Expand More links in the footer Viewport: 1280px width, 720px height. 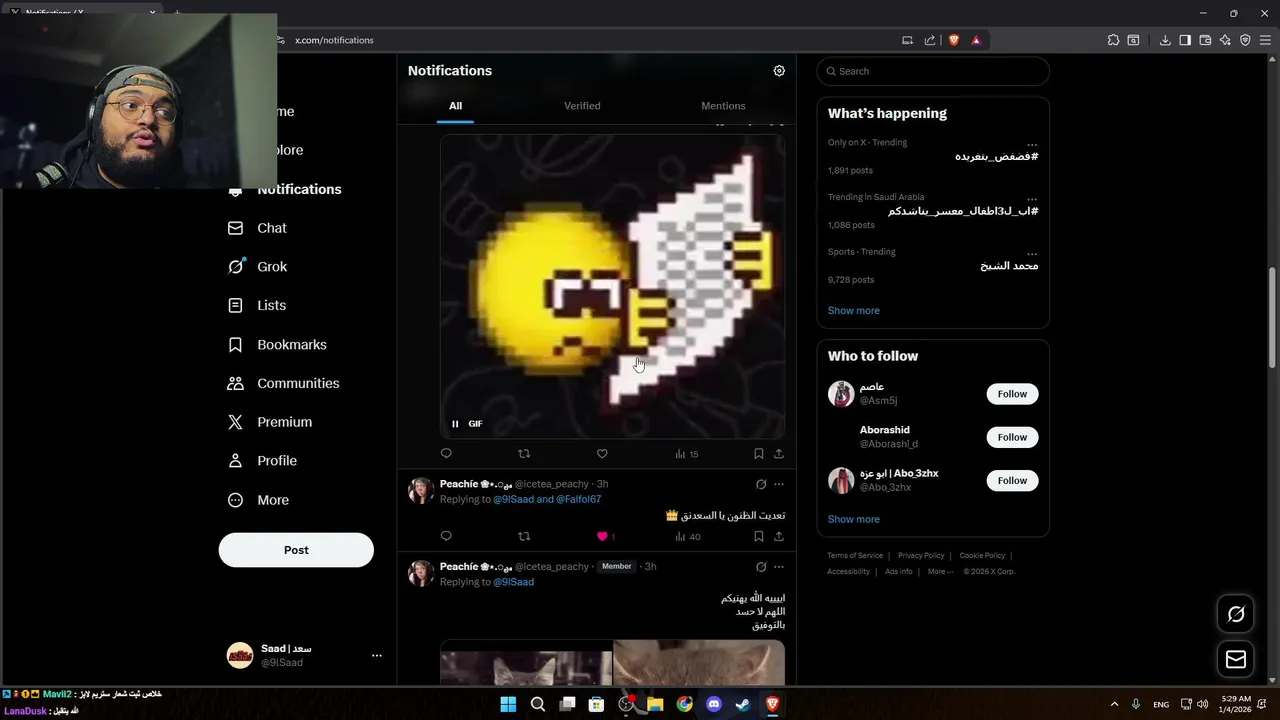[940, 572]
